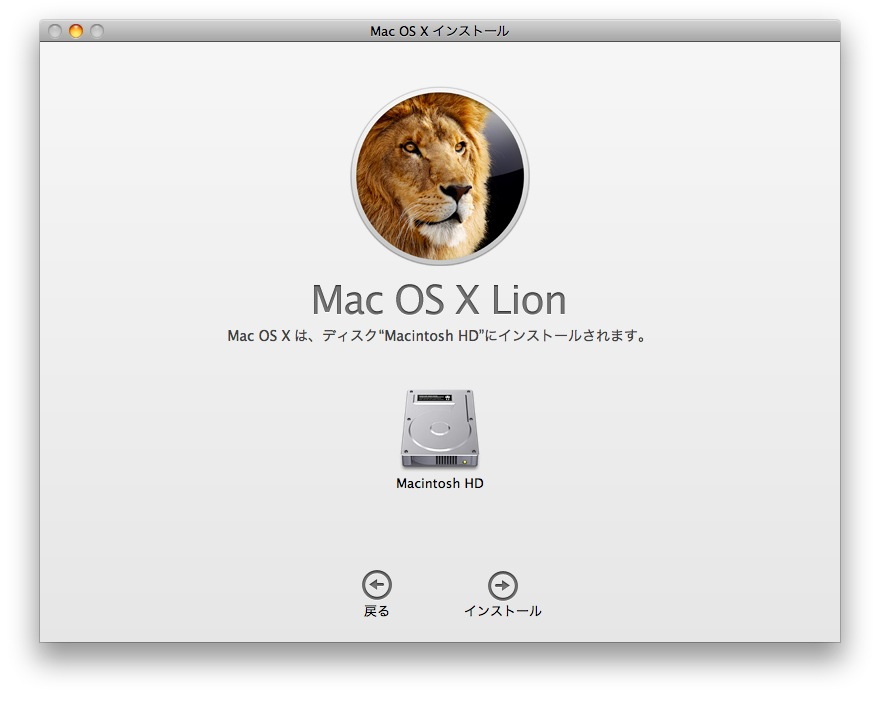Click the right-arrow install icon
This screenshot has width=880, height=702.
(x=502, y=585)
